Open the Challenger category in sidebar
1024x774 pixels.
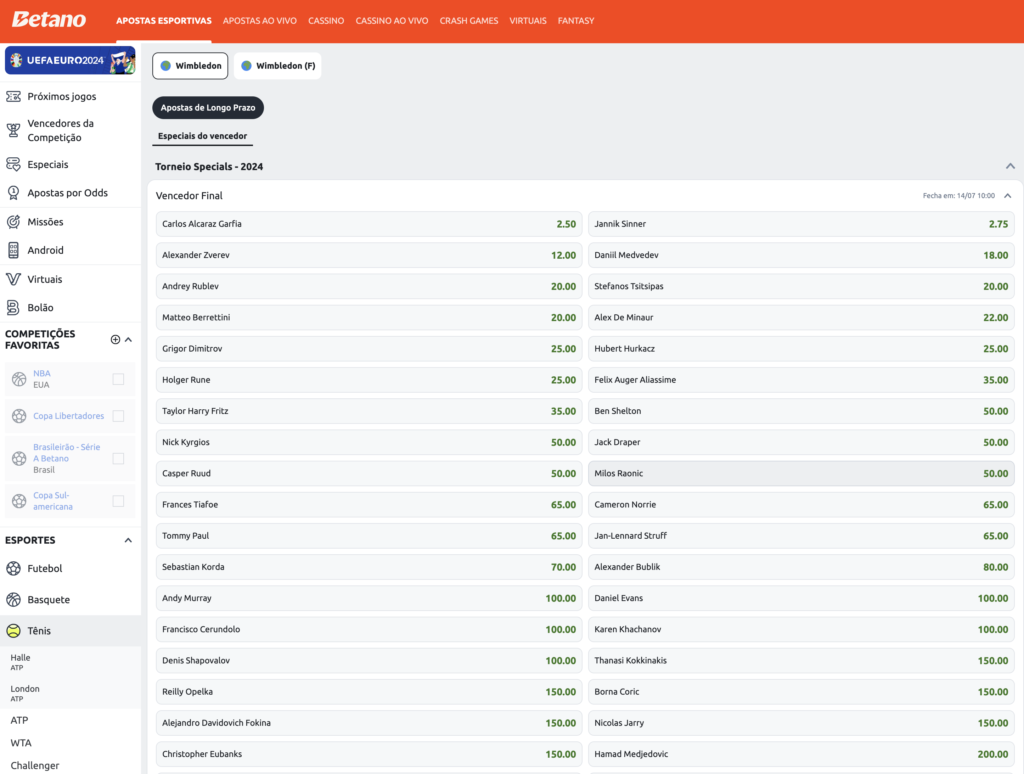click(35, 766)
